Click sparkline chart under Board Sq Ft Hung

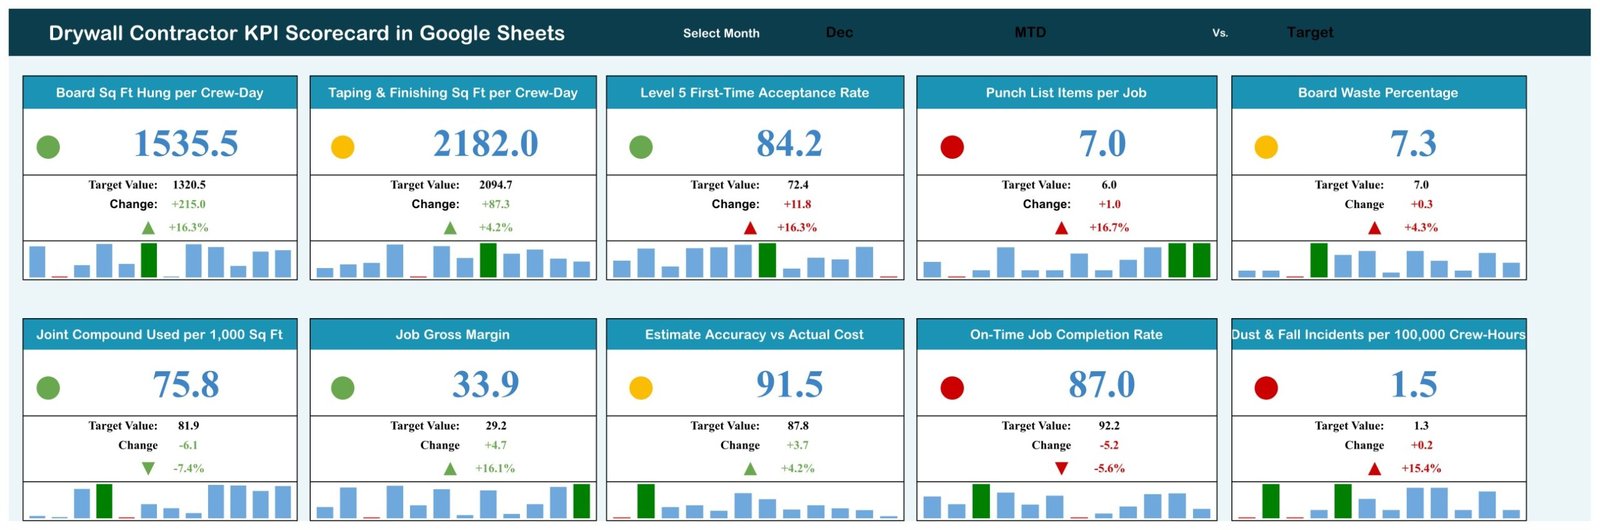(x=160, y=260)
